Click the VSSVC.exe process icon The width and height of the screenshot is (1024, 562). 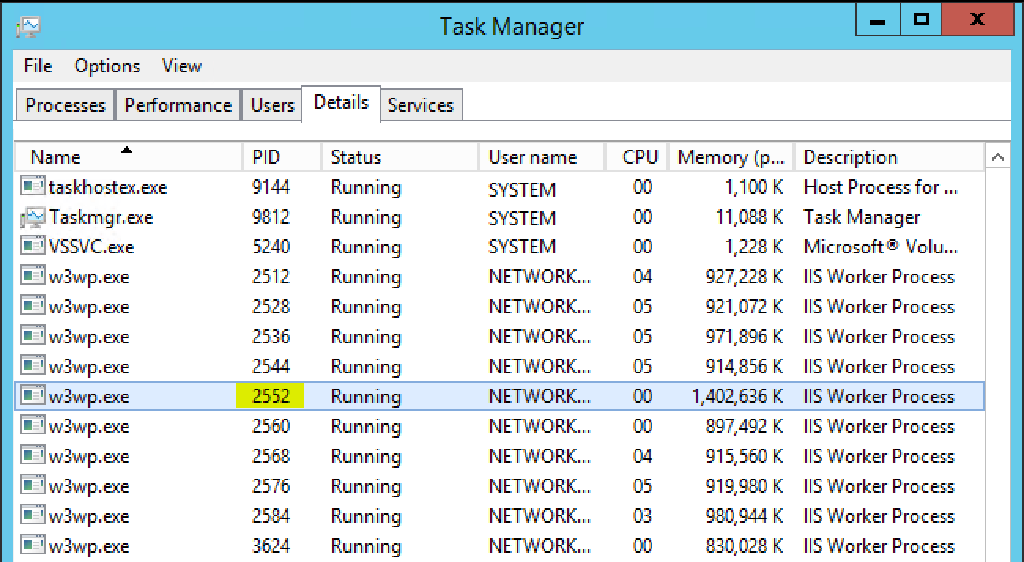point(32,246)
